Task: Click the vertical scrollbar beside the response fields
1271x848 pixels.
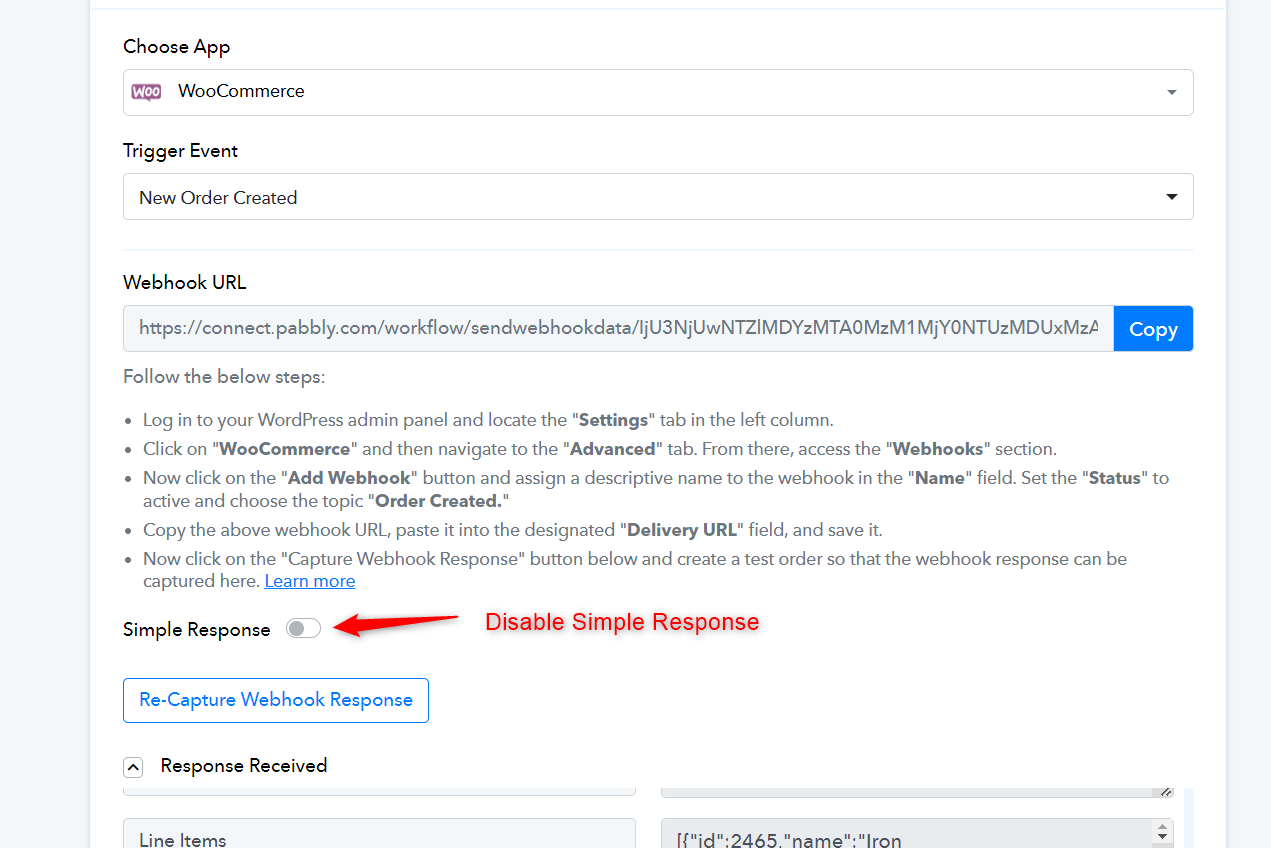Action: pyautogui.click(x=1188, y=818)
